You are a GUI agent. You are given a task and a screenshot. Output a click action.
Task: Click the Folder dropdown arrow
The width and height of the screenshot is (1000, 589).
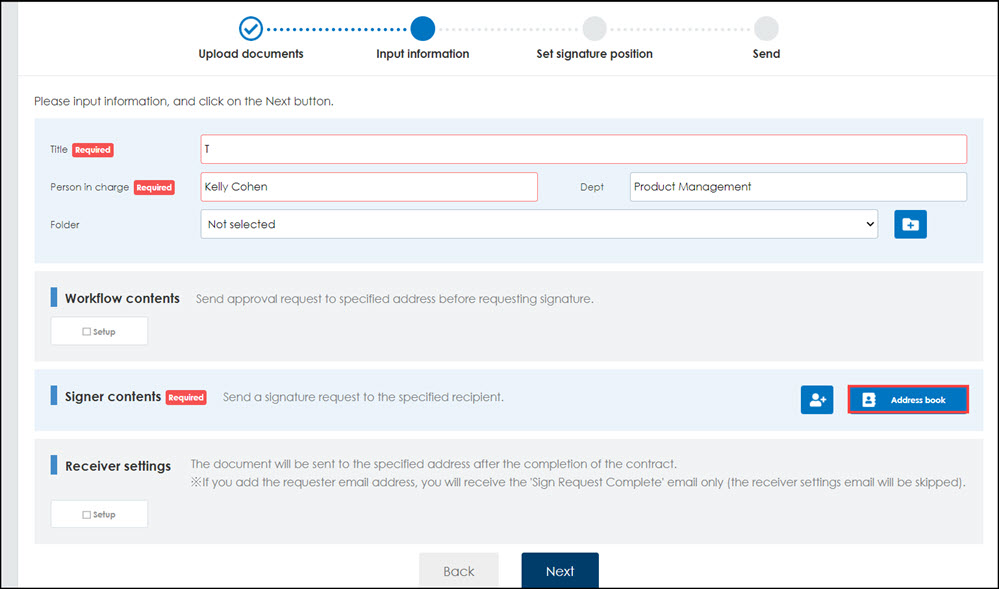coord(870,224)
